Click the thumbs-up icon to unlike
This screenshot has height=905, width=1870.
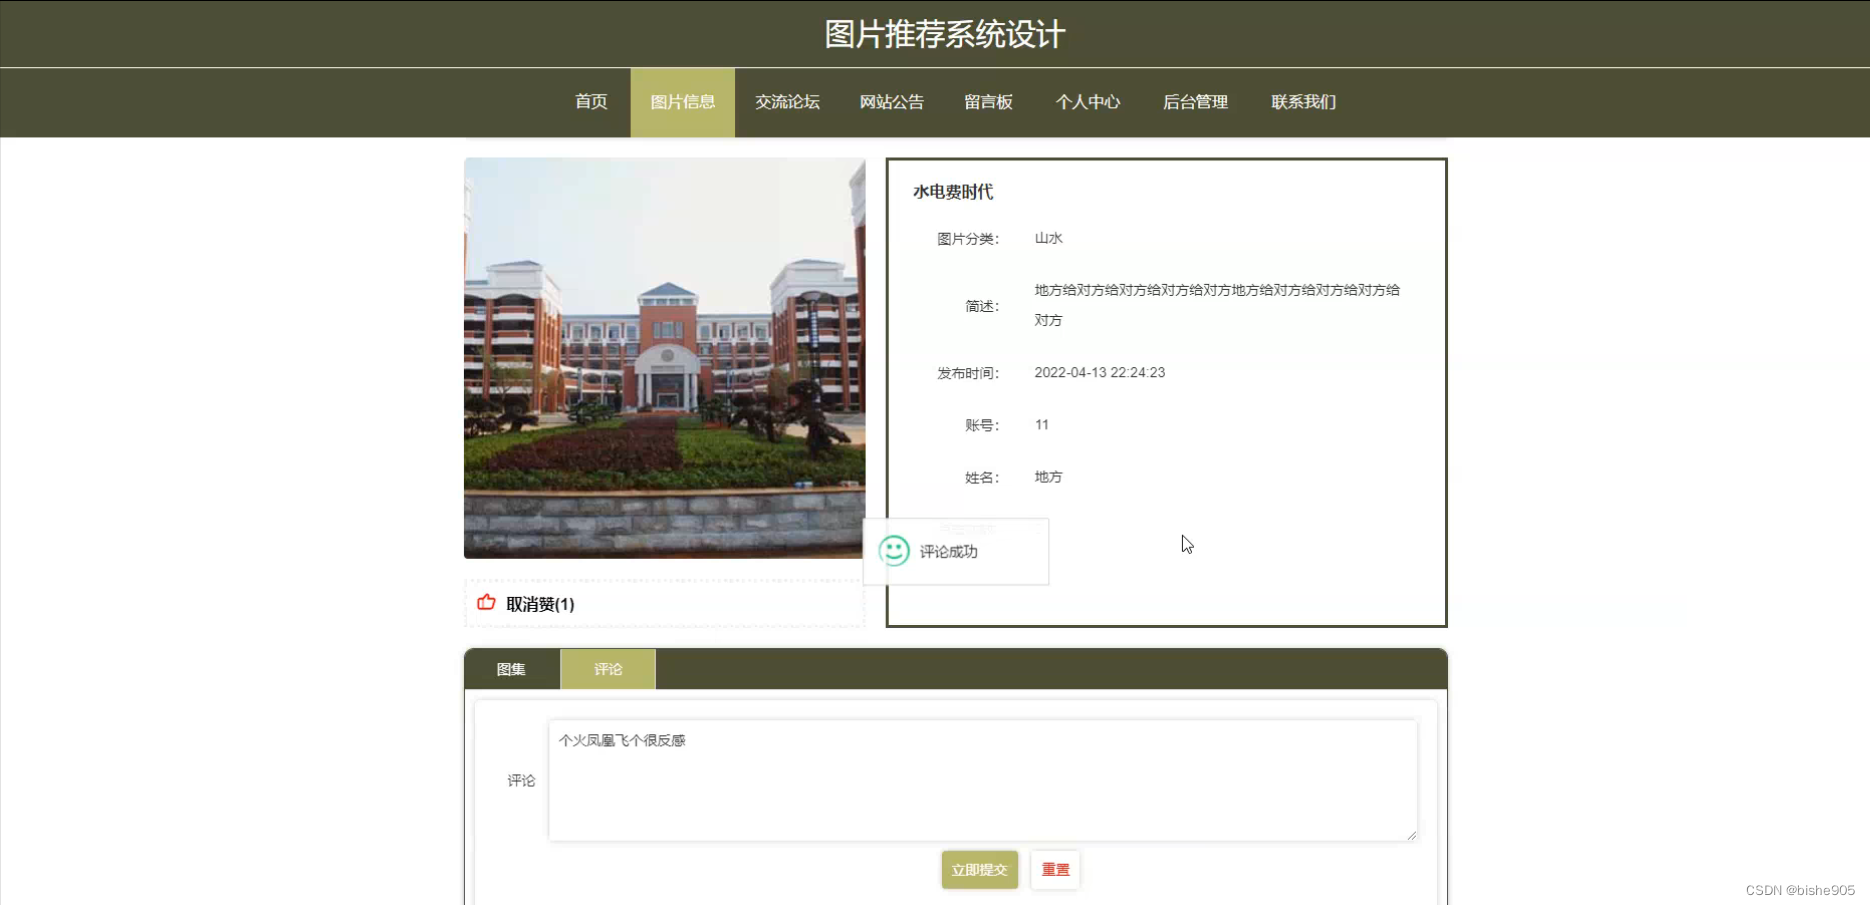tap(486, 604)
